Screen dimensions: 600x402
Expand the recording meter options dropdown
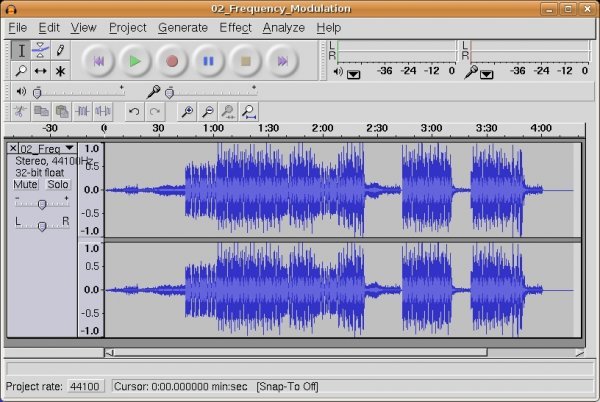pyautogui.click(x=486, y=73)
